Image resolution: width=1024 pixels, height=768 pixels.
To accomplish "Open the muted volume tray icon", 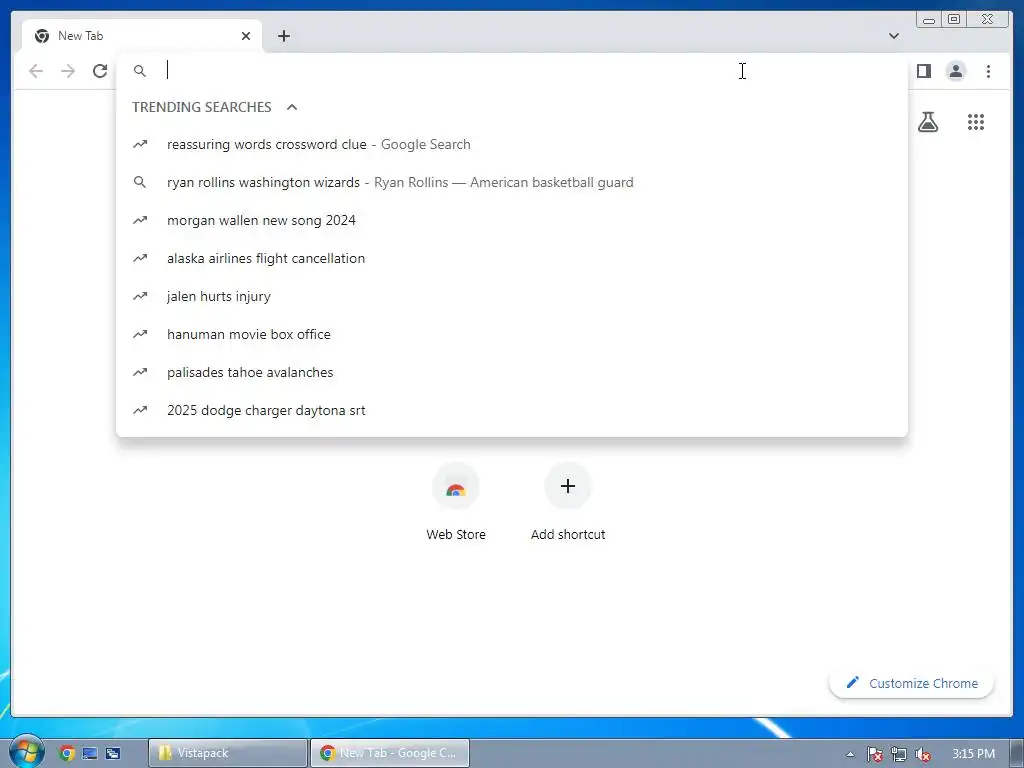I will click(x=923, y=754).
